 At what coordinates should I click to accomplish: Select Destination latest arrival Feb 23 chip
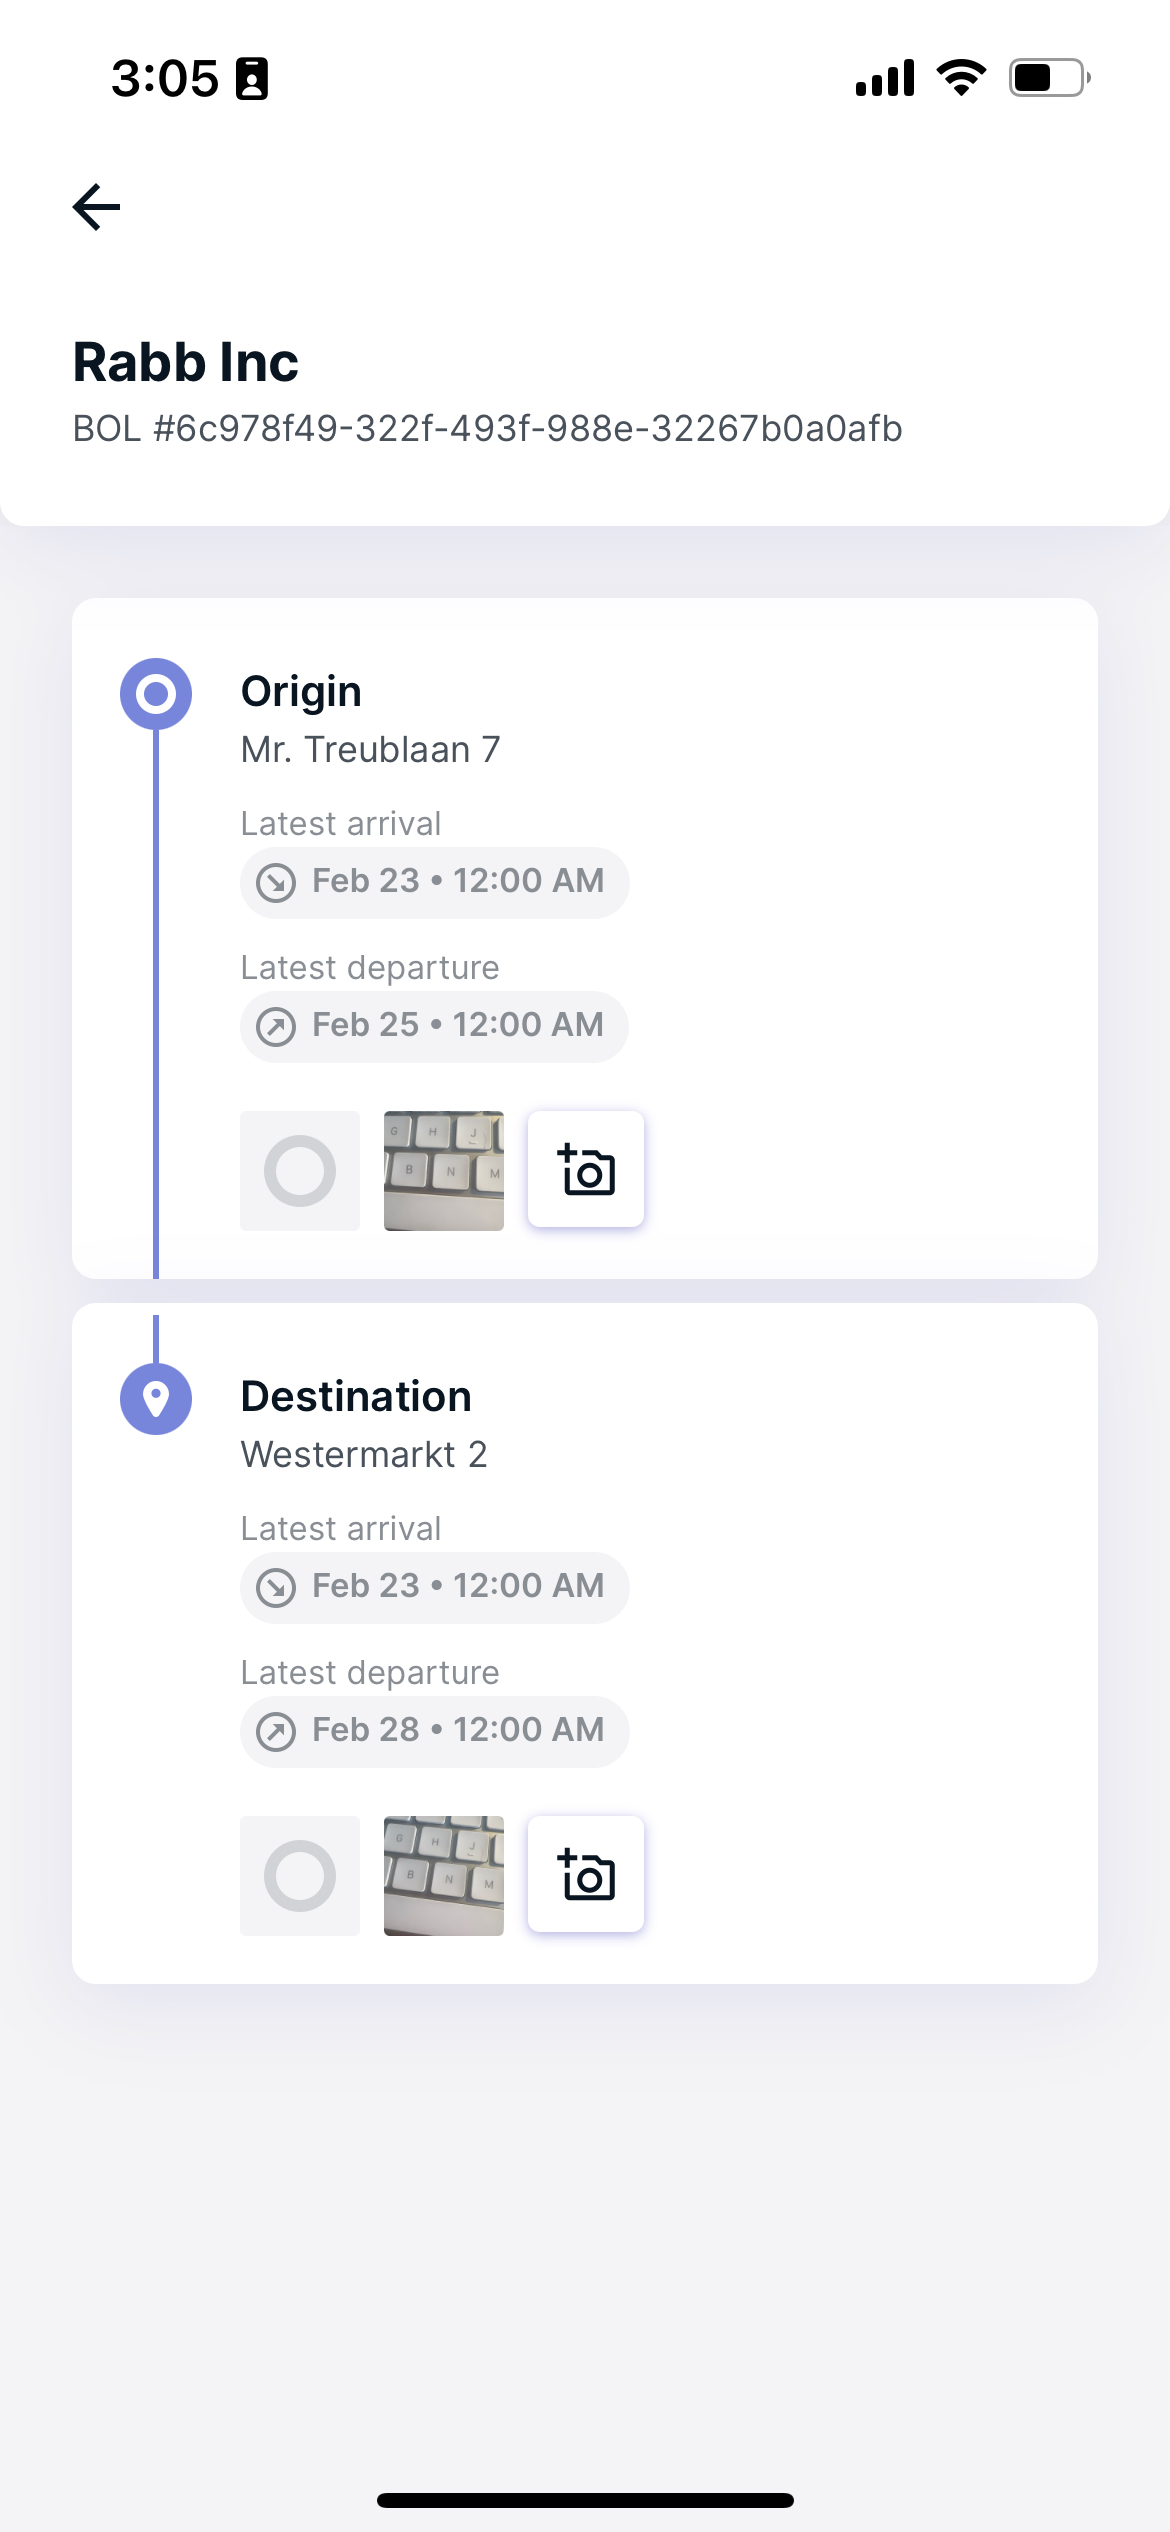(435, 1587)
